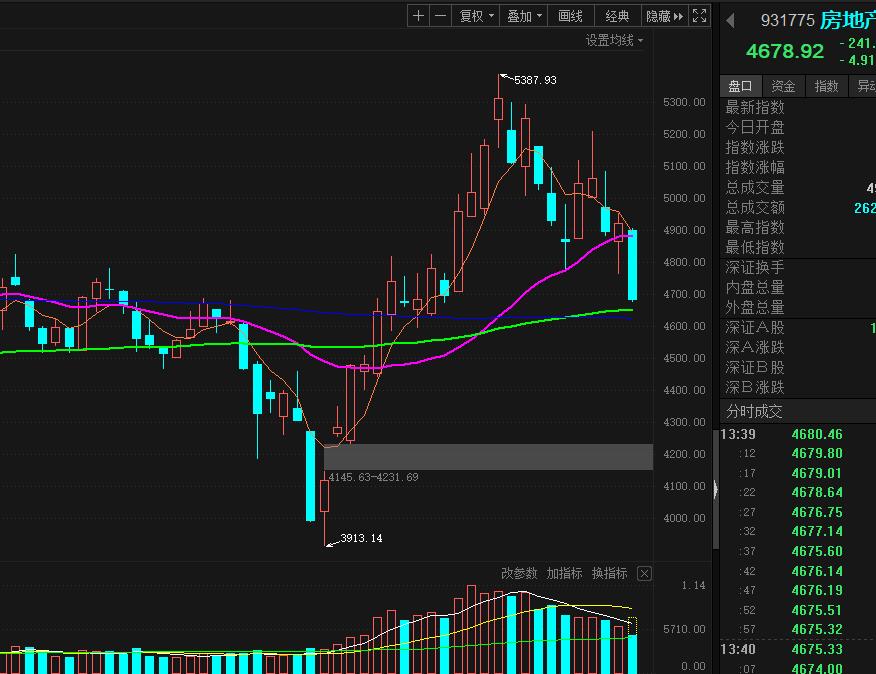Select the 4678.64 tick price
The image size is (876, 674).
point(817,492)
